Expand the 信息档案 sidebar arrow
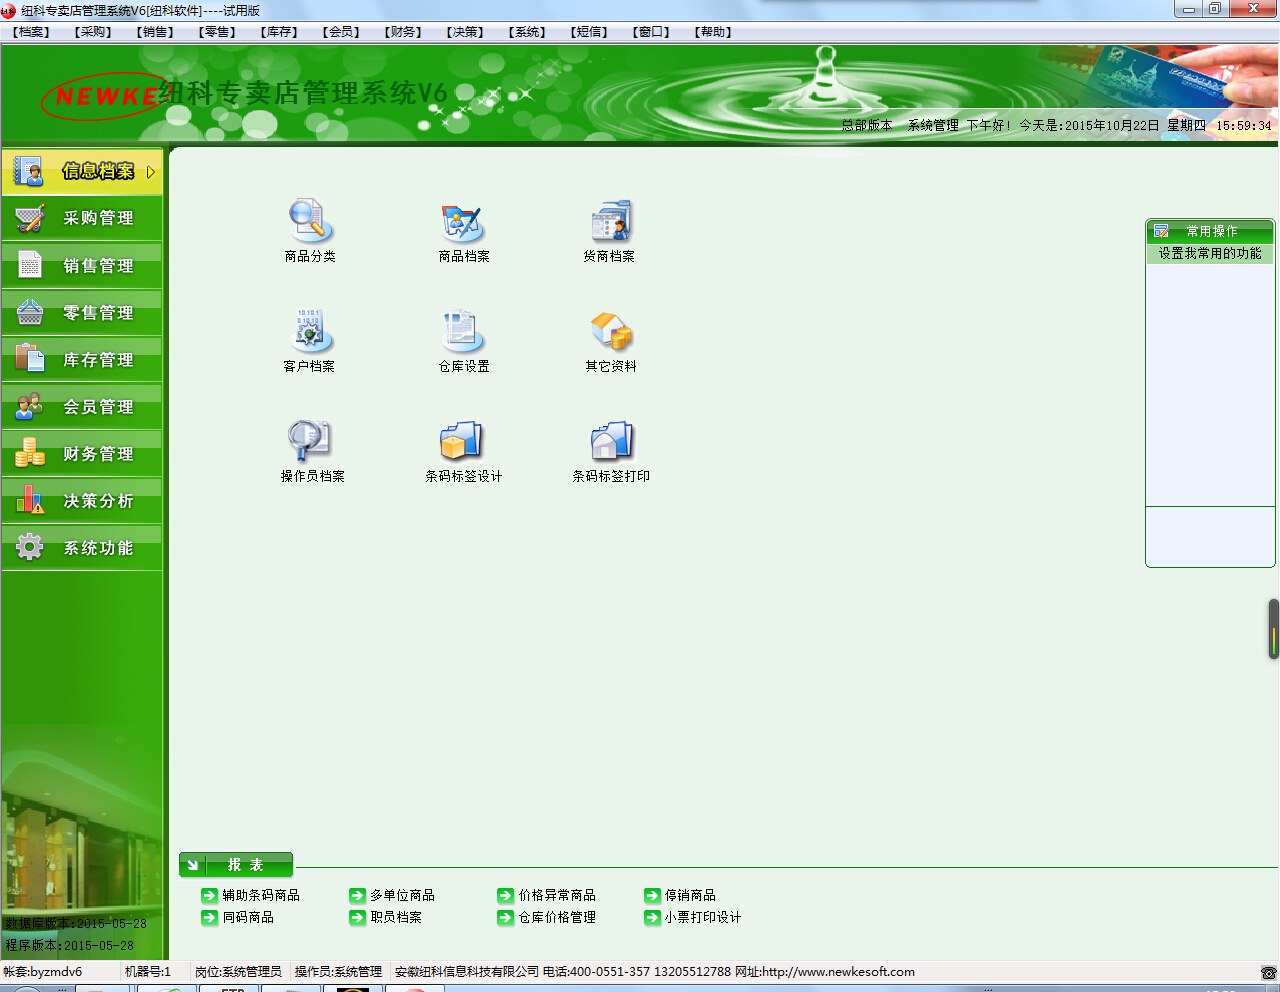The image size is (1280, 992). point(151,172)
